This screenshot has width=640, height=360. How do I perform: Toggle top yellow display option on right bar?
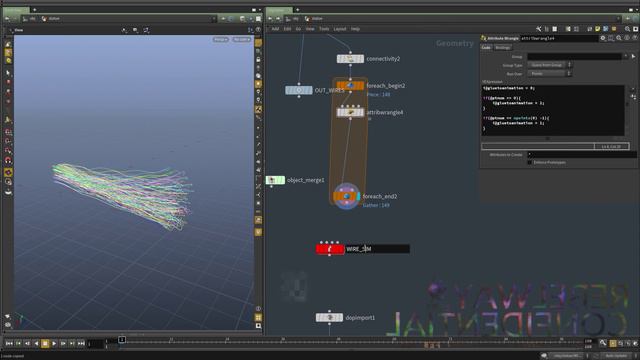point(258,43)
